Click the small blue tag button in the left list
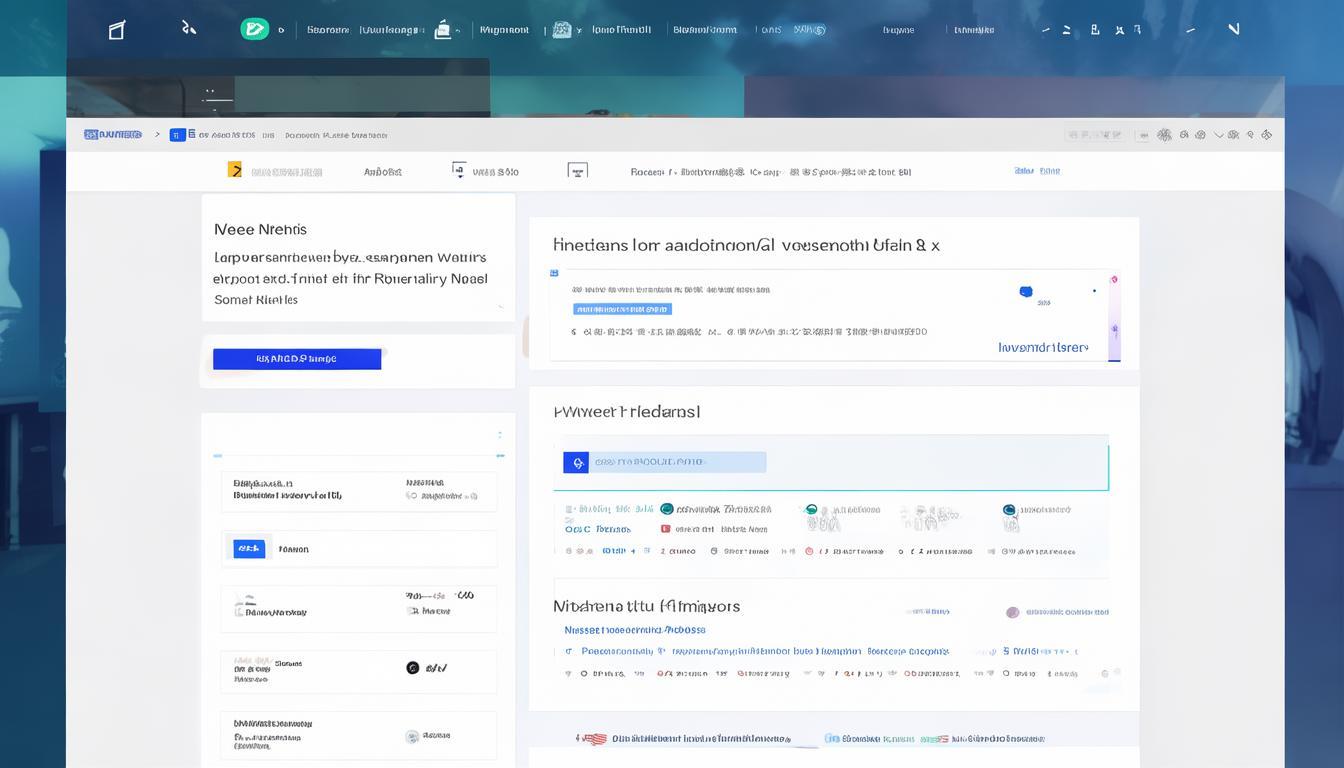 point(248,548)
